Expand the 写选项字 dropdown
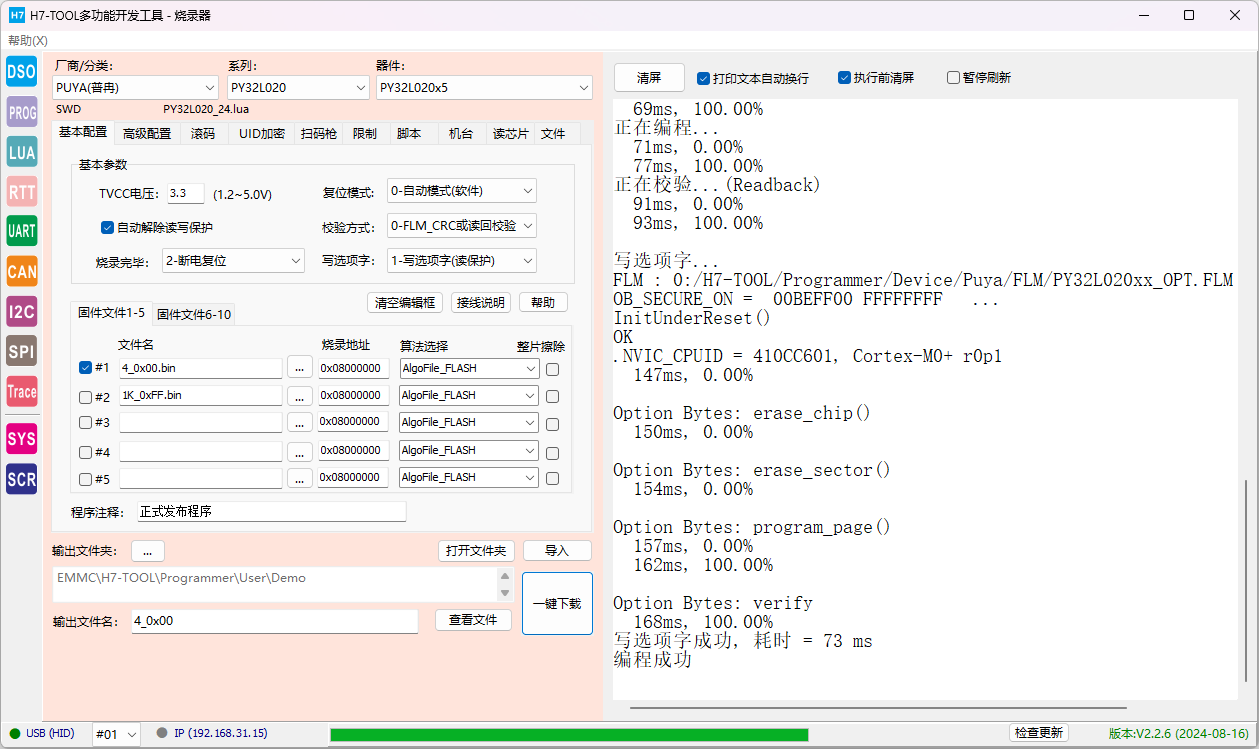The width and height of the screenshot is (1259, 749). [462, 260]
